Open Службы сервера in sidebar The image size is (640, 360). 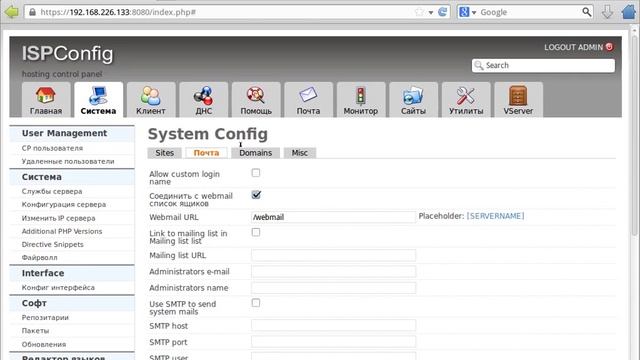pyautogui.click(x=52, y=191)
